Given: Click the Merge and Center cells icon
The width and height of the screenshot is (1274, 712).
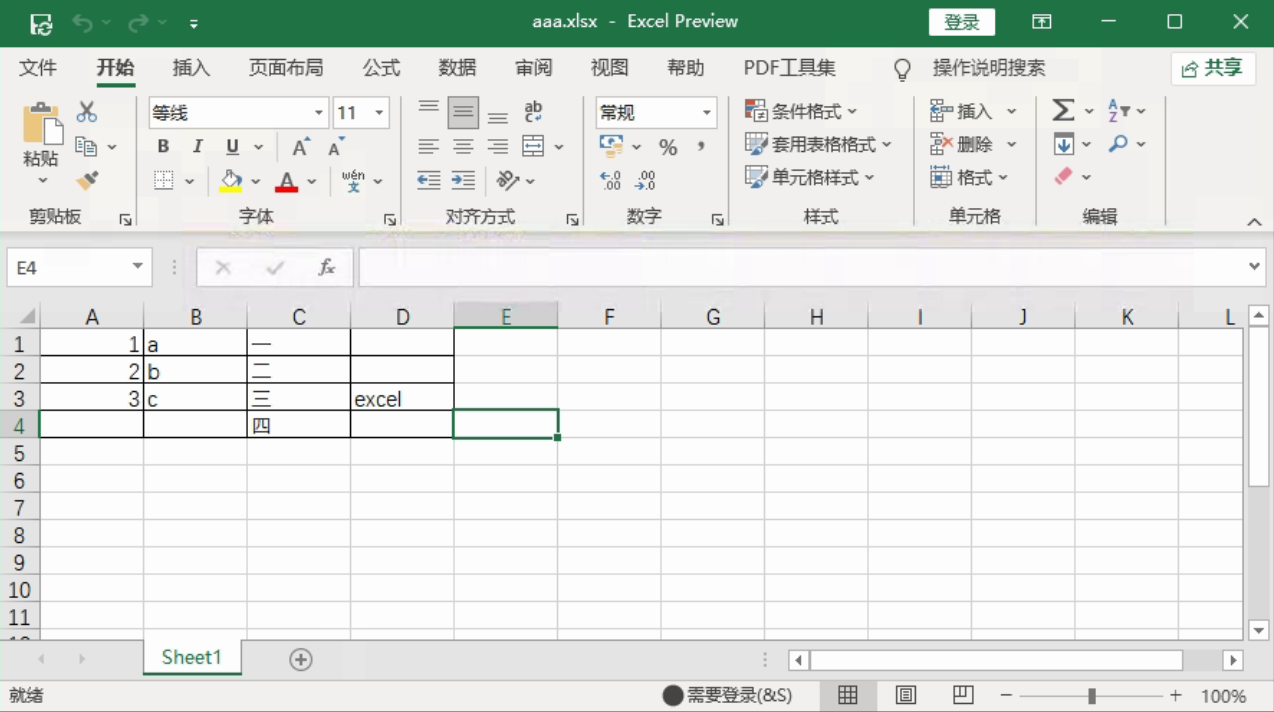Looking at the screenshot, I should pyautogui.click(x=534, y=146).
